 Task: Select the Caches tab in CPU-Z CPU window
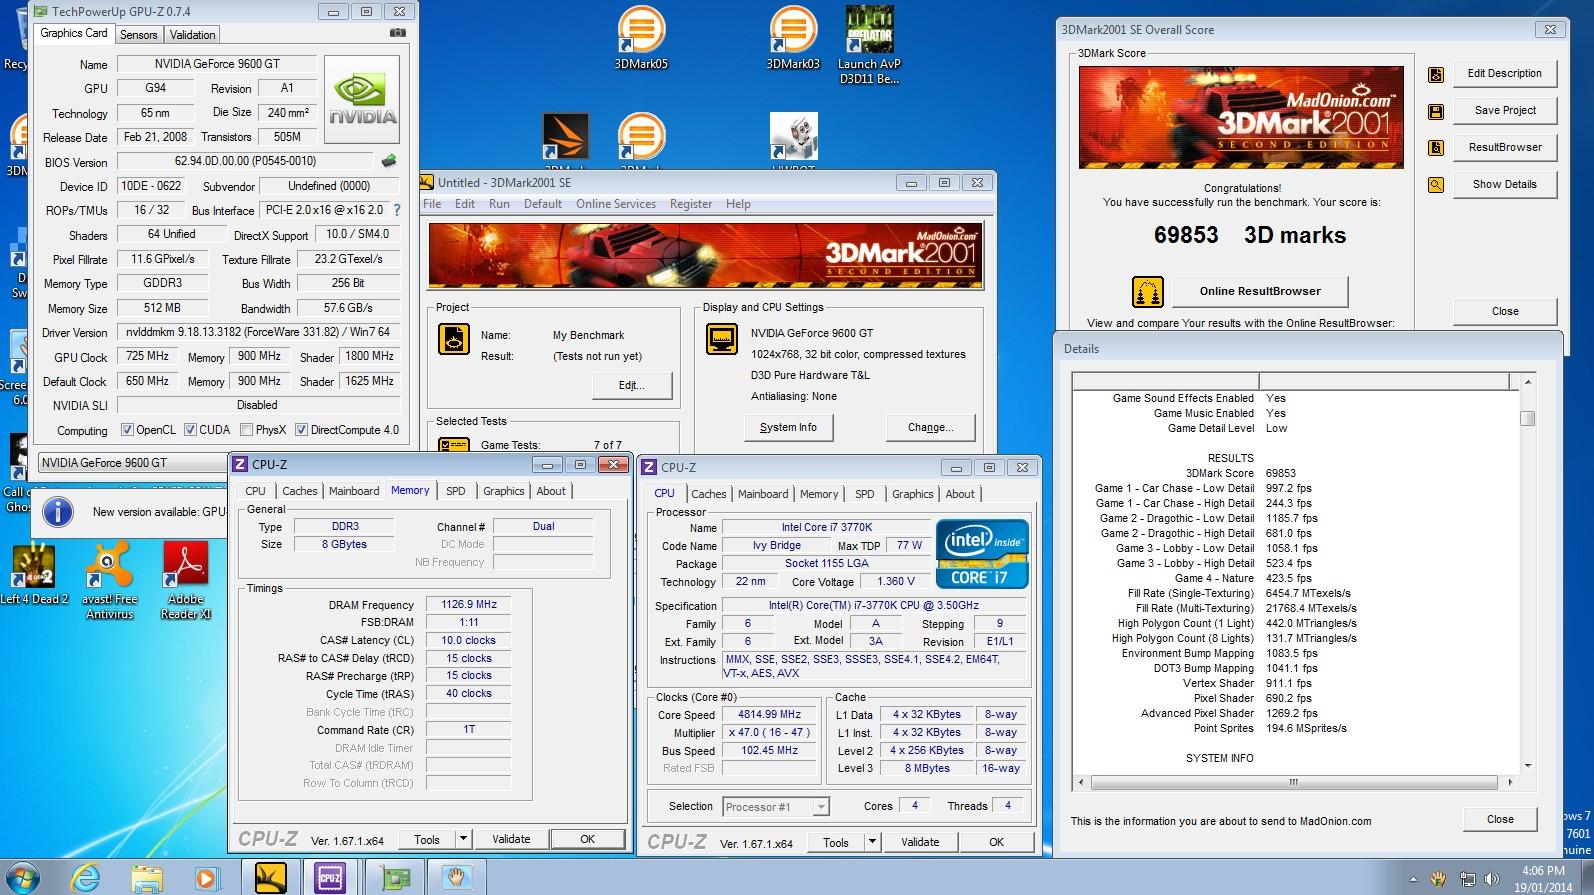pyautogui.click(x=708, y=494)
